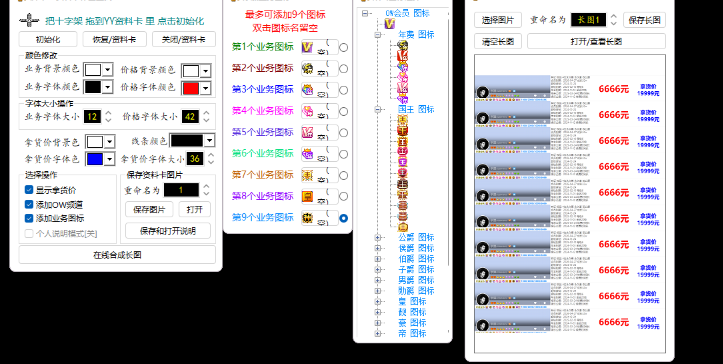Click the 恢复/资料卡 button
This screenshot has width=723, height=364.
[114, 39]
